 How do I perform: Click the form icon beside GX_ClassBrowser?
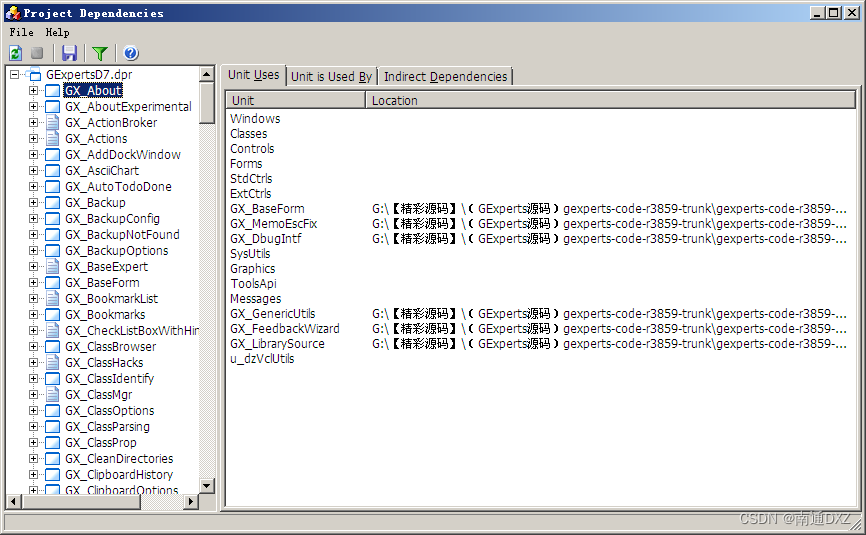coord(52,347)
